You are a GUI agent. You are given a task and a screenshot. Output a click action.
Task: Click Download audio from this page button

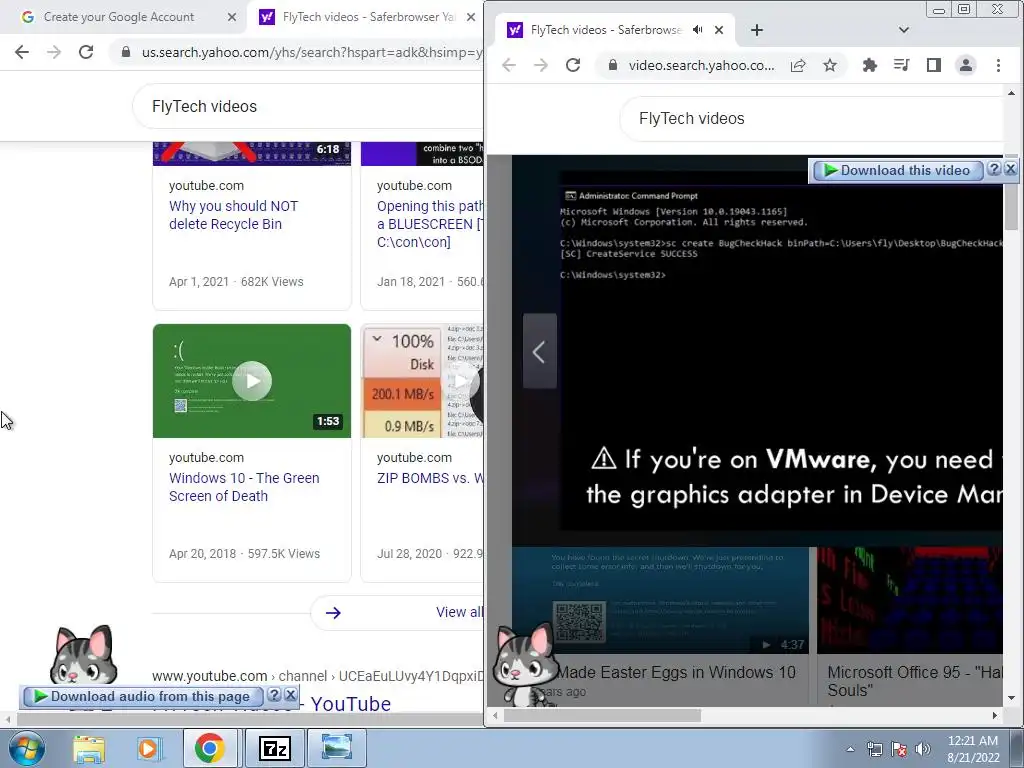[143, 697]
